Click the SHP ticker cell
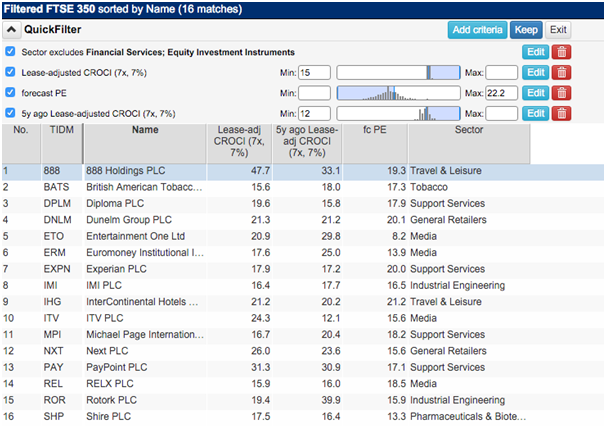Viewport: 606px width, 435px height. [54, 417]
